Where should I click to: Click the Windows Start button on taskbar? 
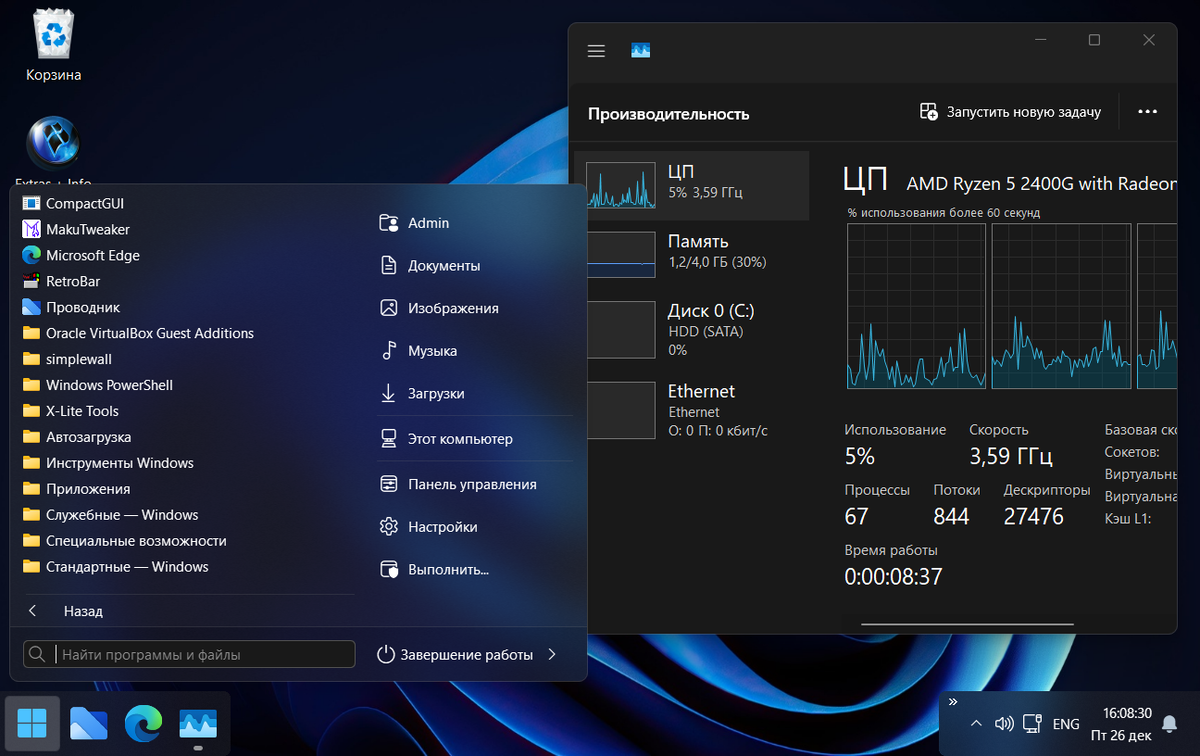pyautogui.click(x=32, y=723)
